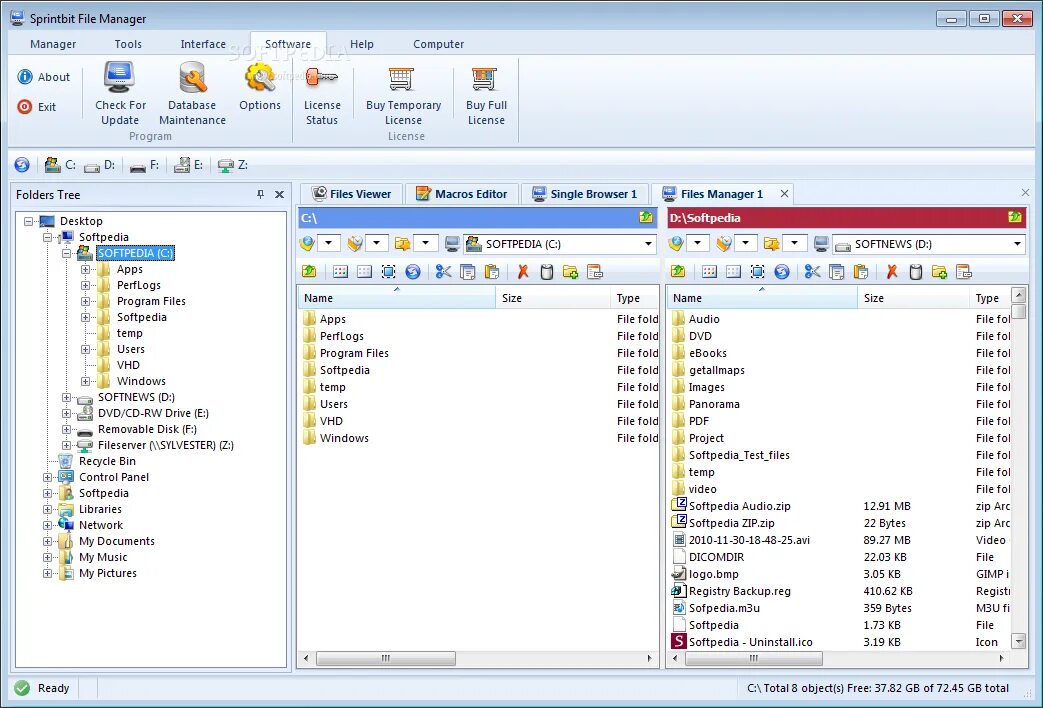Sort C:\ pane by Name column header
This screenshot has height=708, width=1043.
[396, 298]
